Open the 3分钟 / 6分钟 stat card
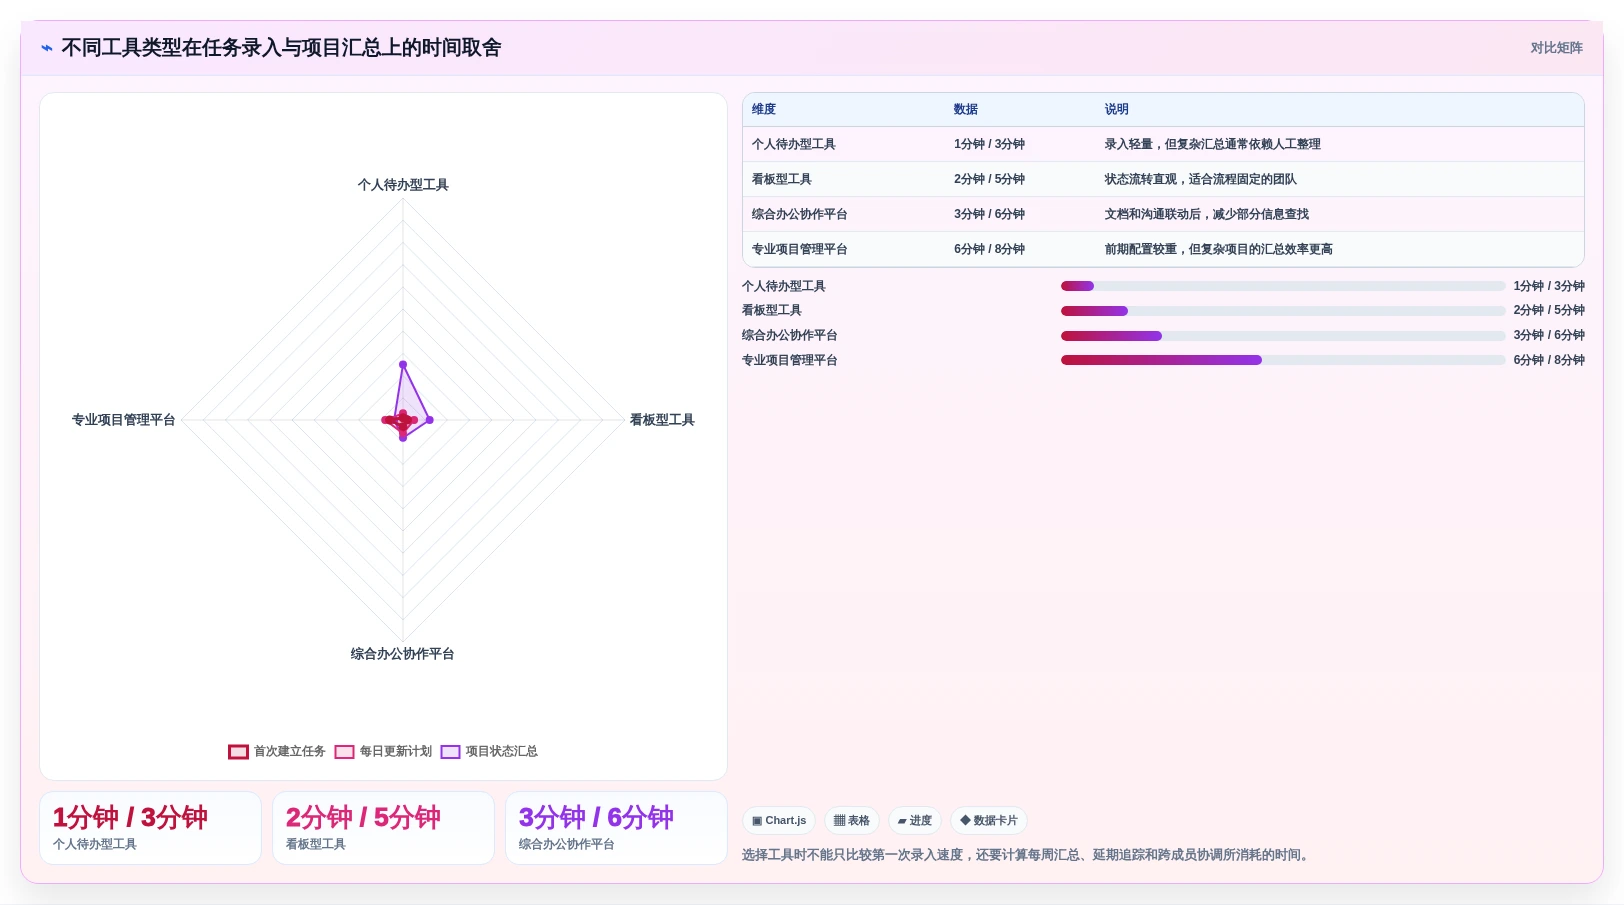 (x=616, y=828)
